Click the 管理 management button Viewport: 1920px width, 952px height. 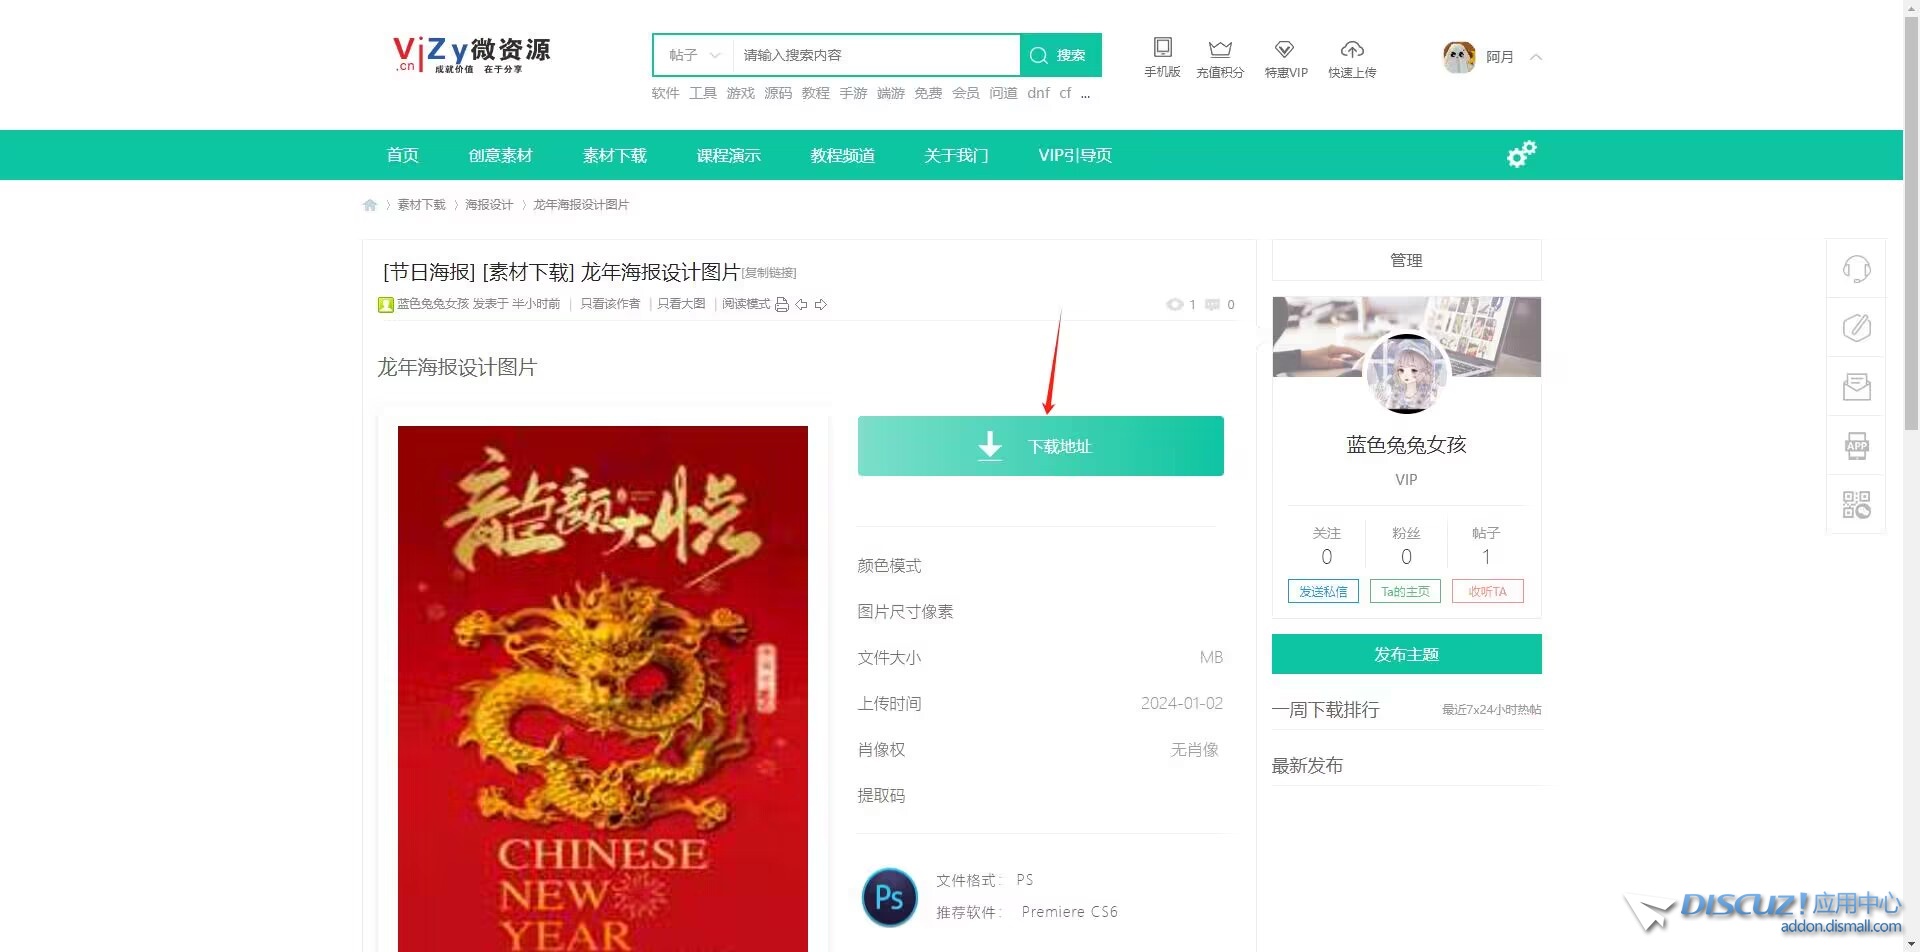(1406, 260)
